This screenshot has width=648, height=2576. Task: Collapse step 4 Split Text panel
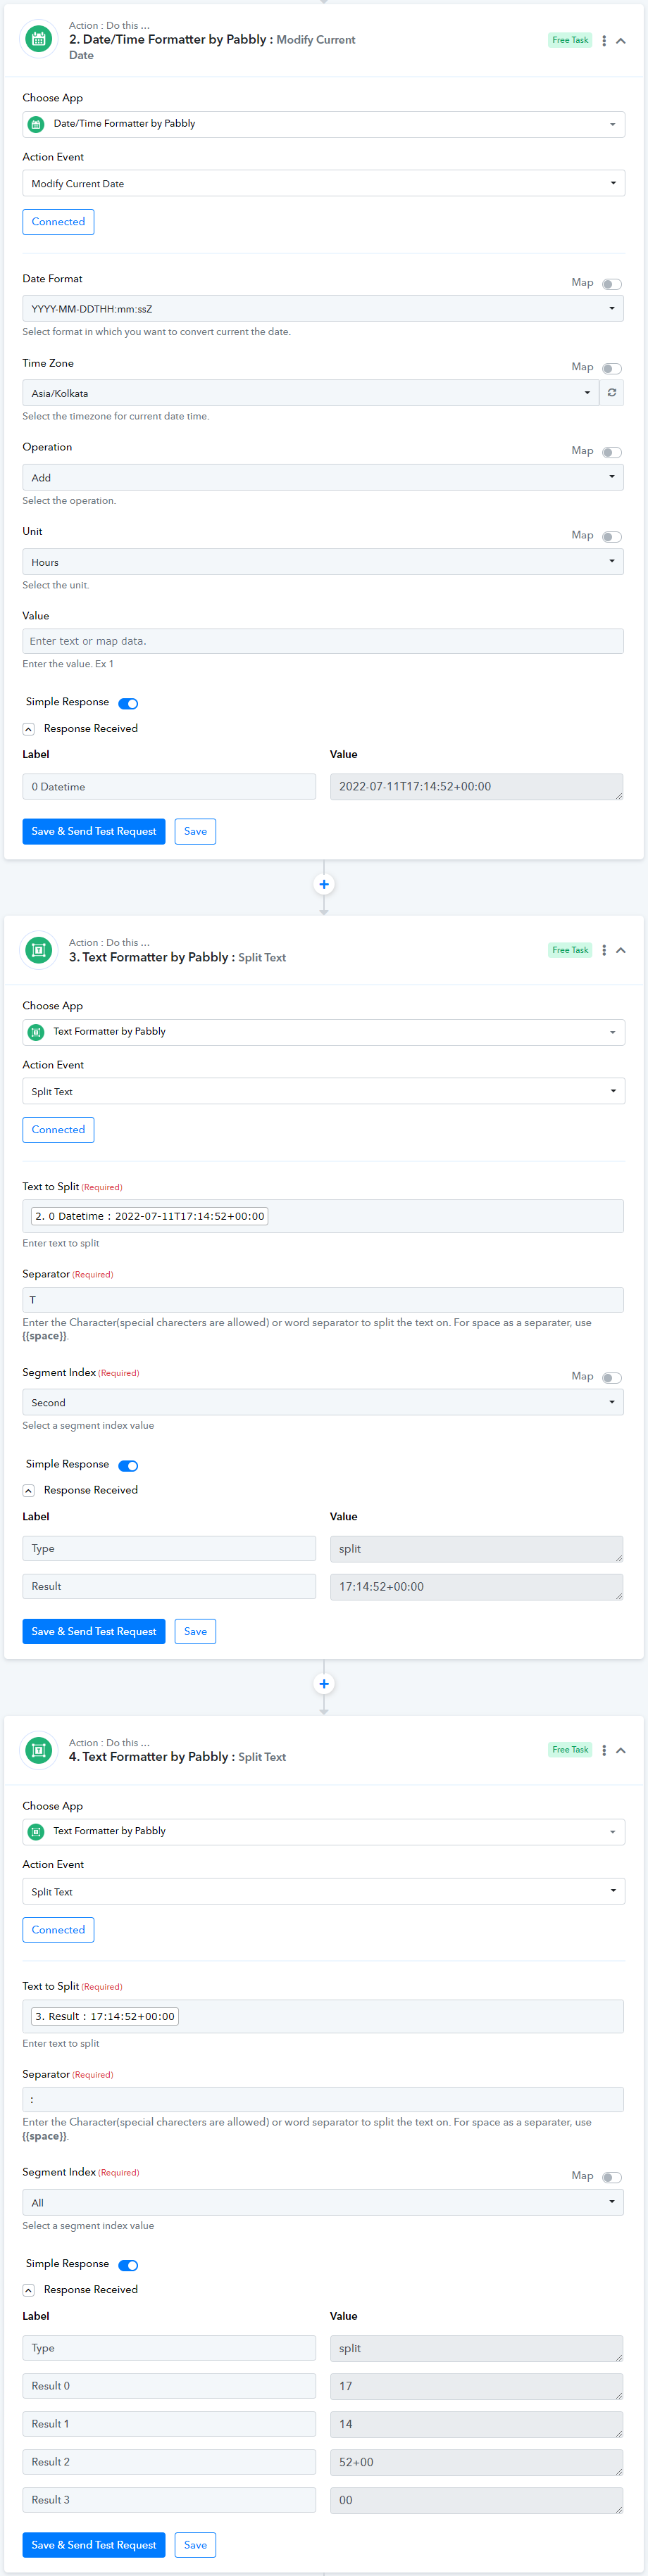[x=621, y=1750]
